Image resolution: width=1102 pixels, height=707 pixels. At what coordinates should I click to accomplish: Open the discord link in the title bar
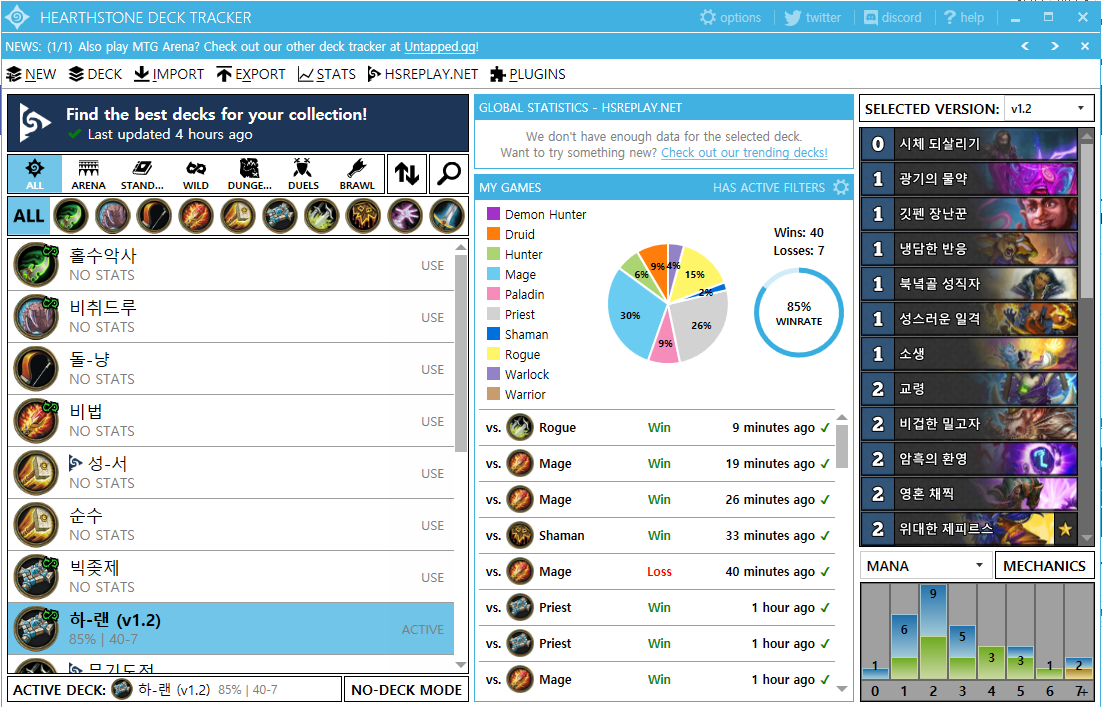(893, 18)
